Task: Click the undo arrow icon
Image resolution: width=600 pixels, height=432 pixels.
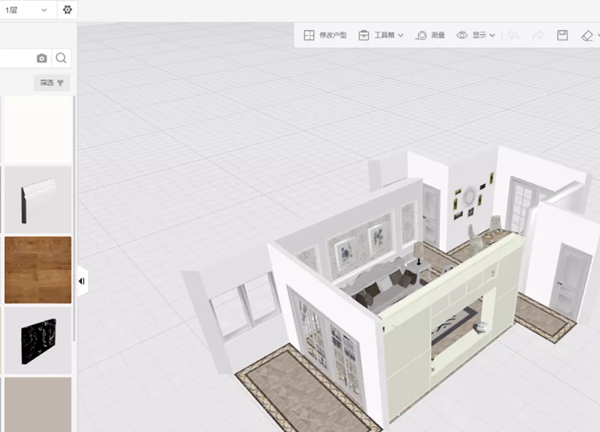Action: pyautogui.click(x=514, y=35)
